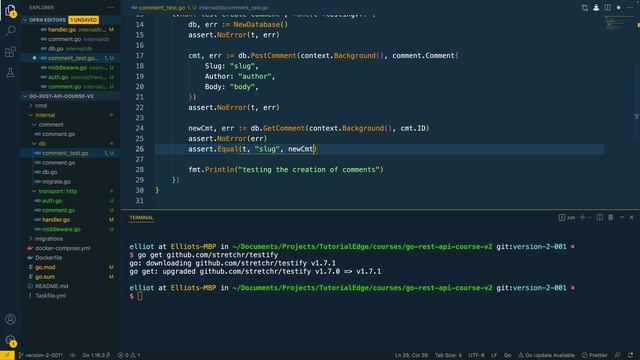
Task: Open the Manage gear icon
Action: click(10, 340)
